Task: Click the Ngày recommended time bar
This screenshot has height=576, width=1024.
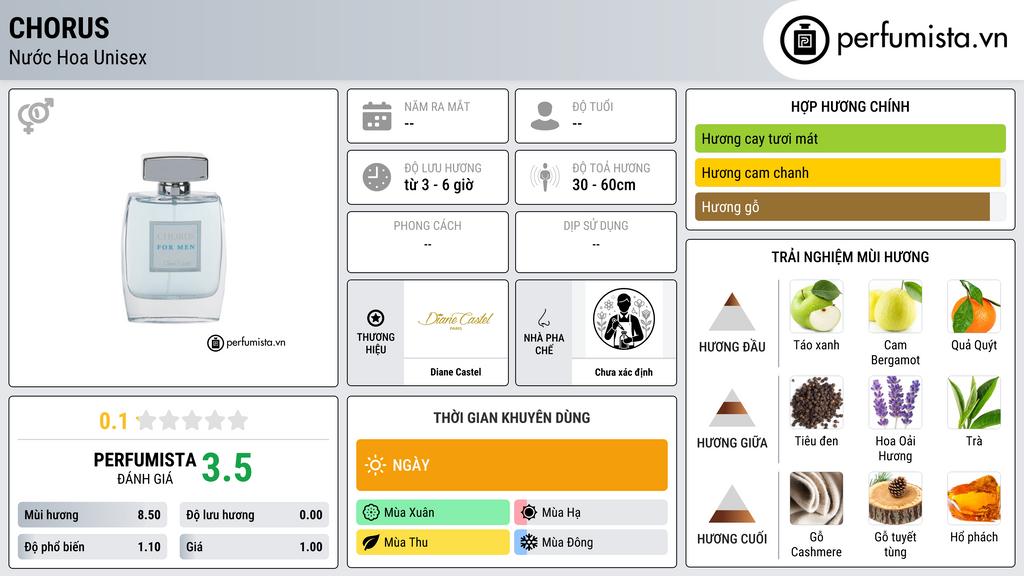Action: click(x=512, y=465)
